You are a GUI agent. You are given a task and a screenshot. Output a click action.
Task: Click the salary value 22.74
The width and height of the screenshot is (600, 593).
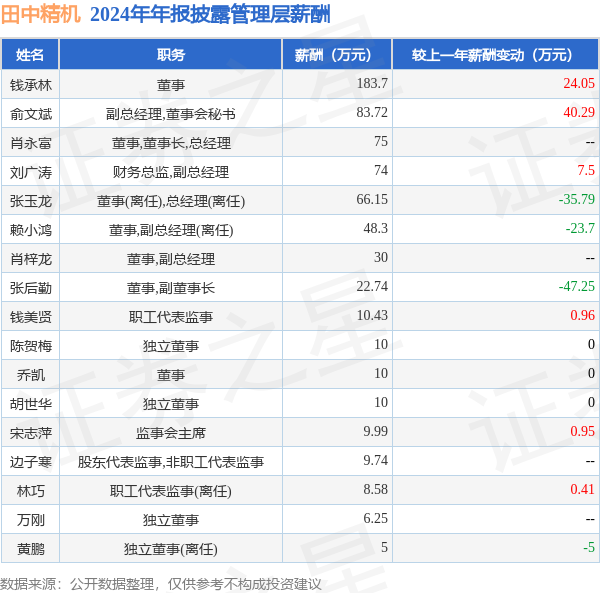click(372, 286)
